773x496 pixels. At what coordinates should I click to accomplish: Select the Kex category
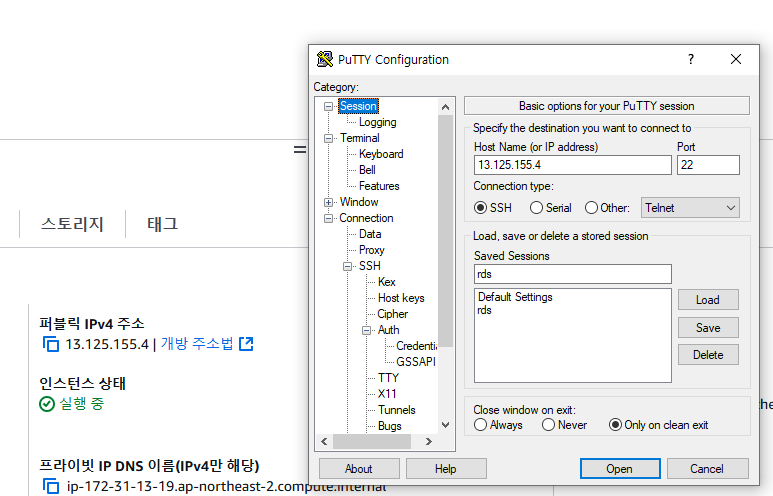point(386,282)
